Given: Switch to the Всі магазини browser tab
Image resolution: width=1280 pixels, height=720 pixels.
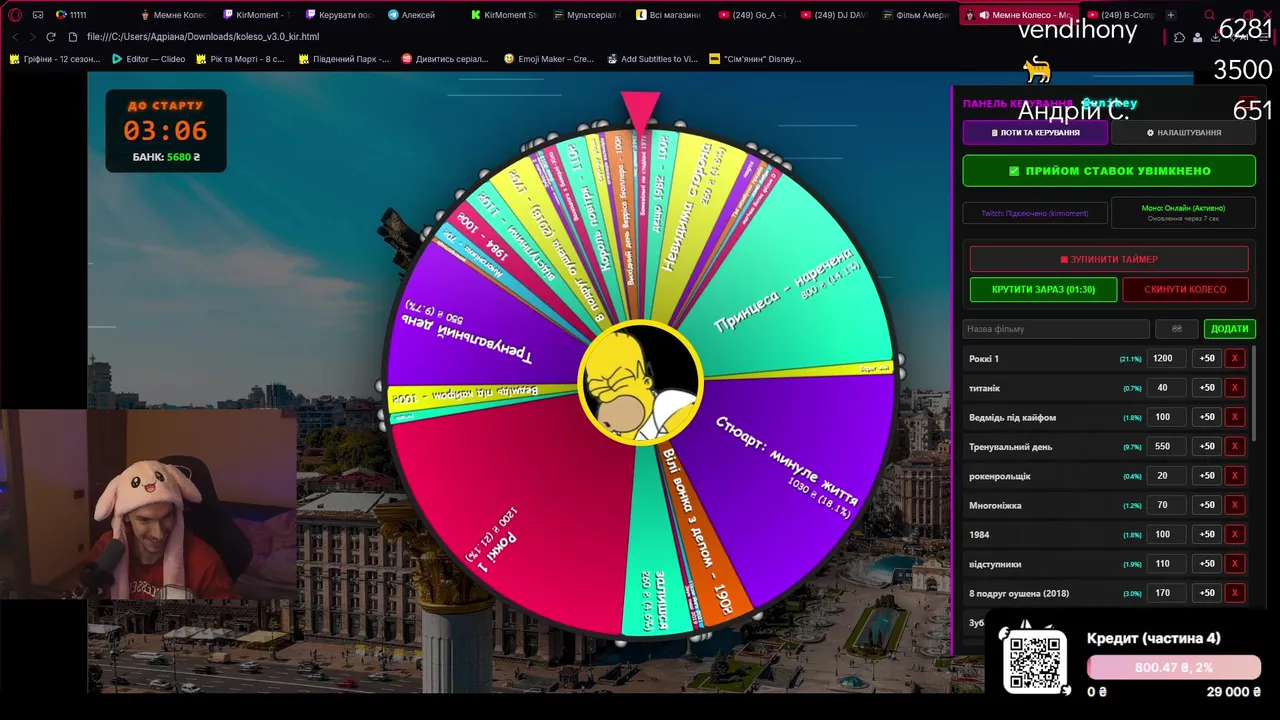Looking at the screenshot, I should coord(668,15).
